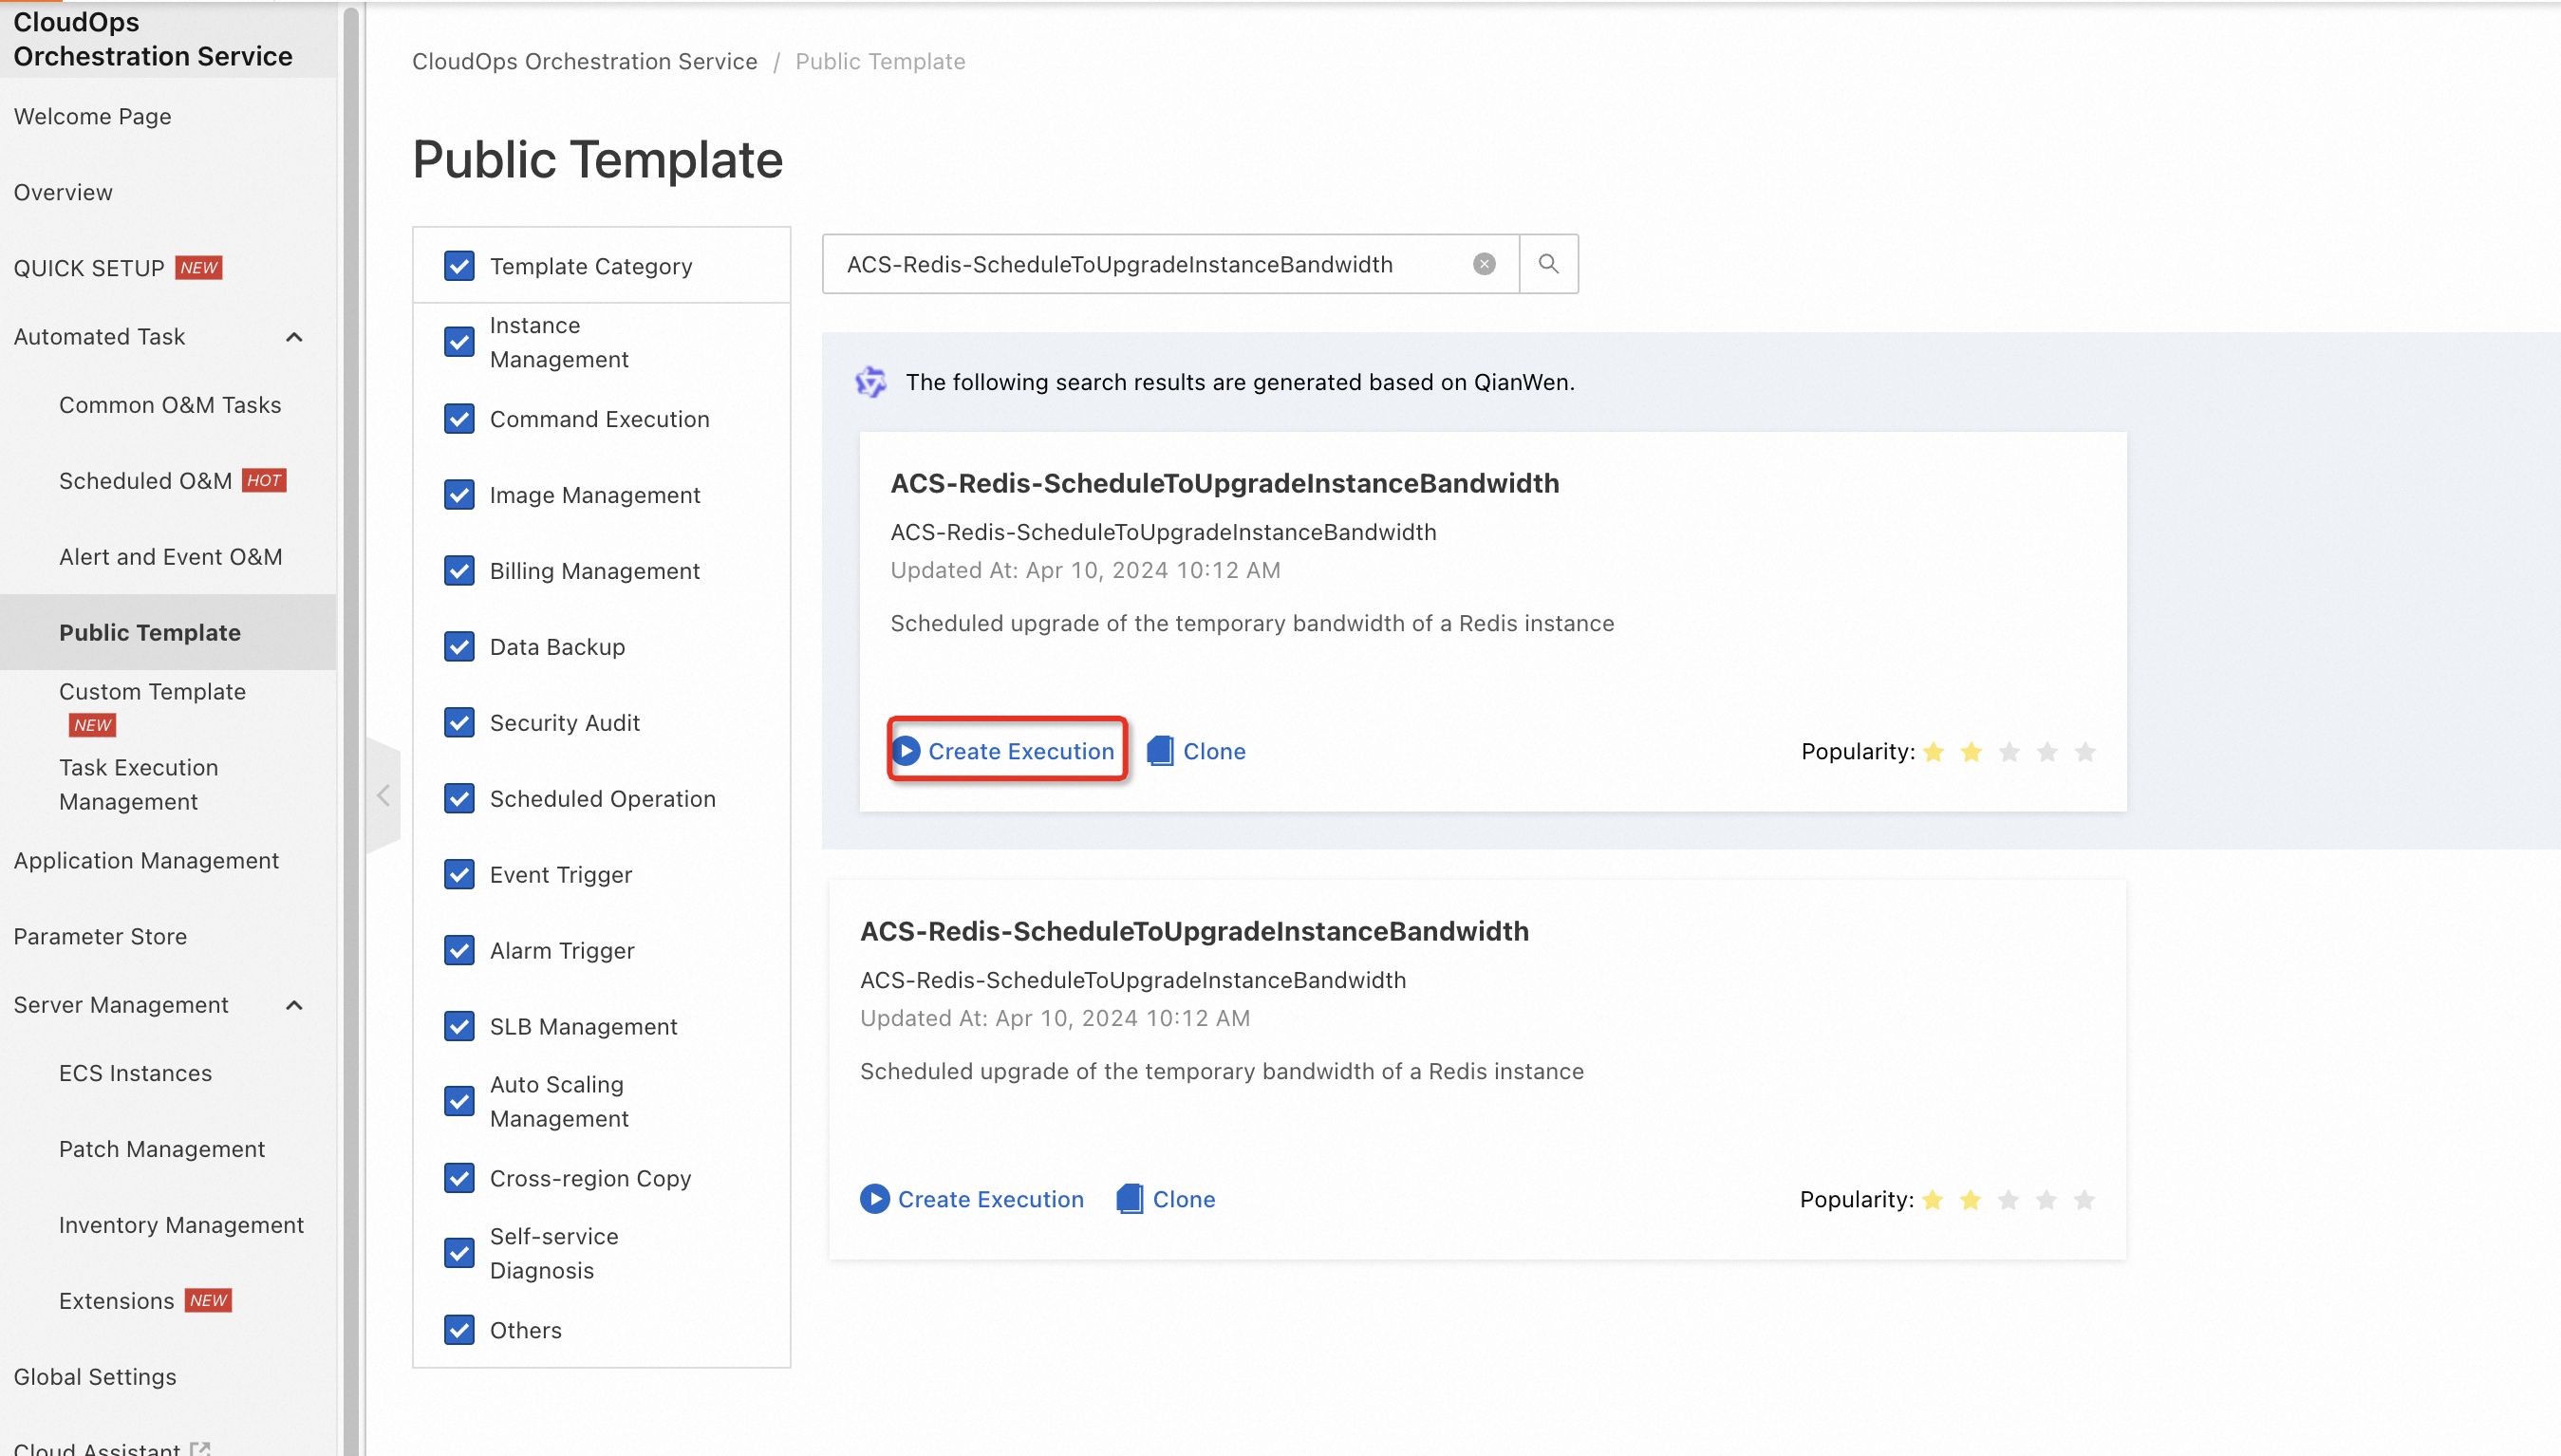Viewport: 2561px width, 1456px height.
Task: Uncheck the Security Audit checkbox
Action: (x=459, y=723)
